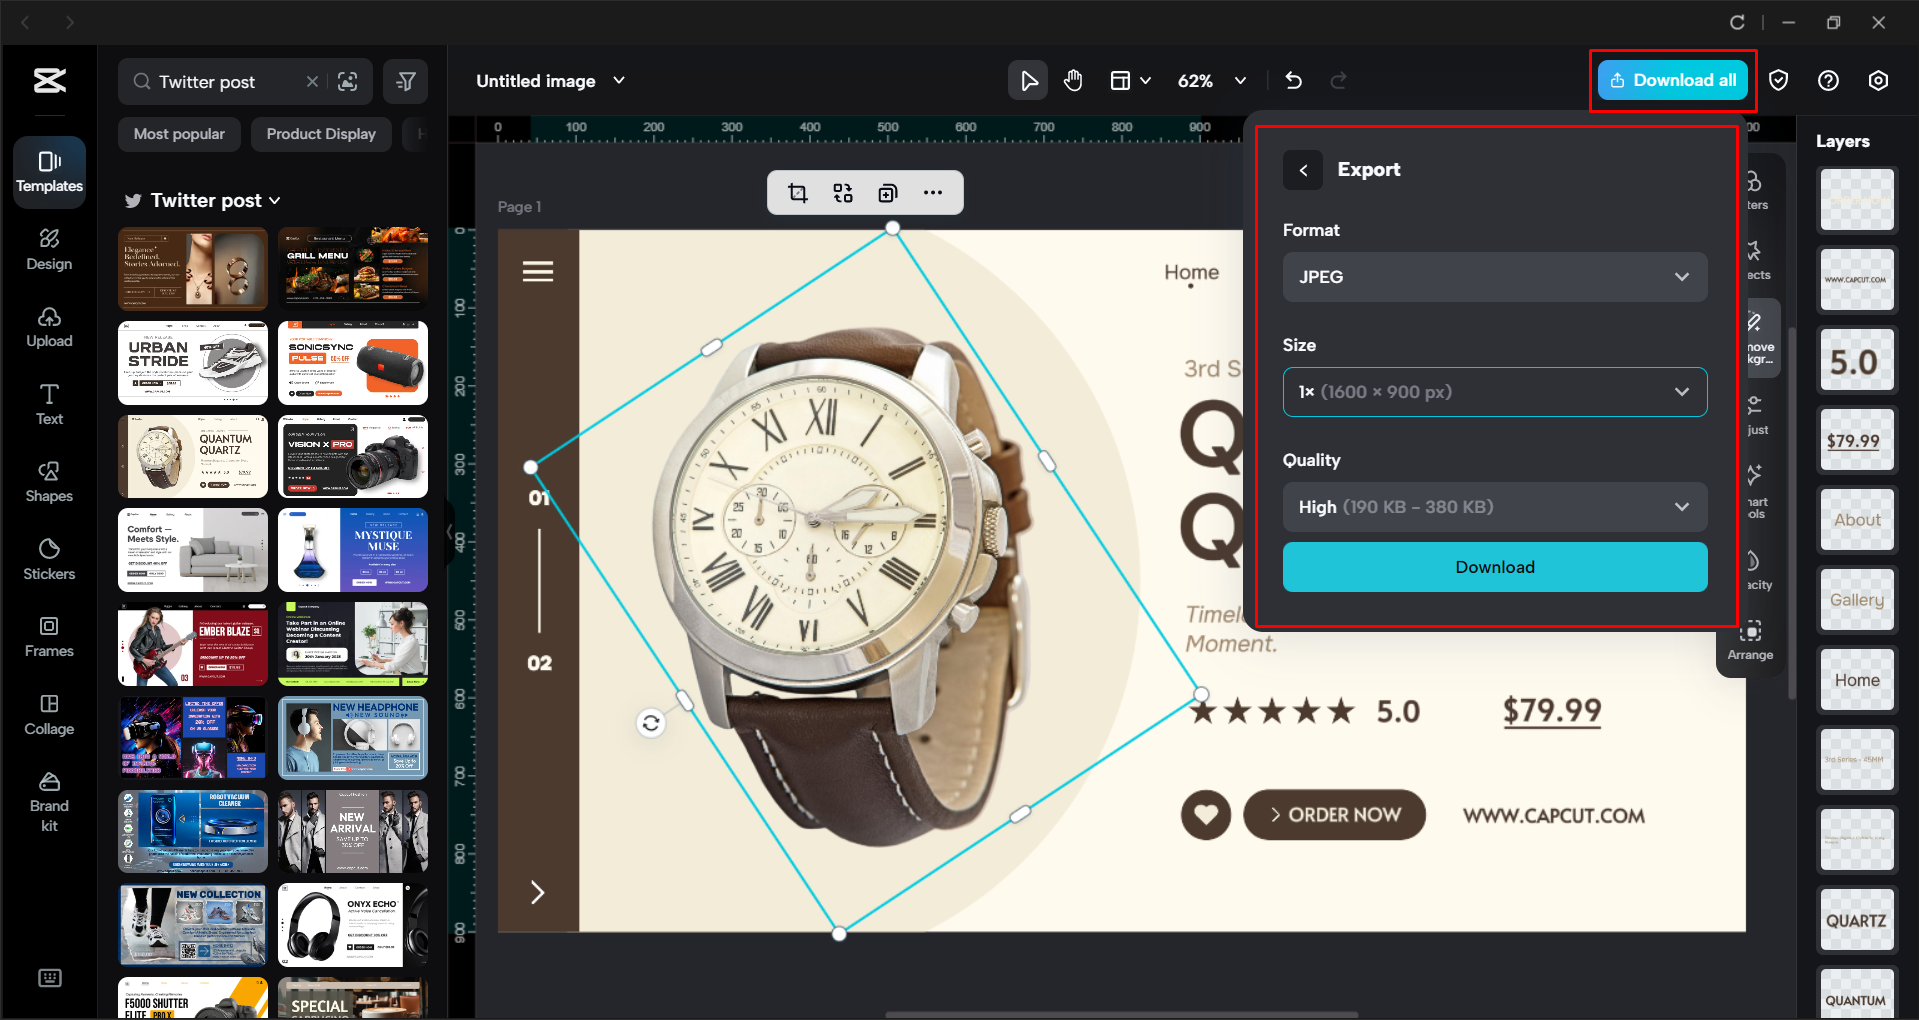Screen dimensions: 1919x1020
Task: Select the Home layer thumbnail
Action: click(1857, 680)
